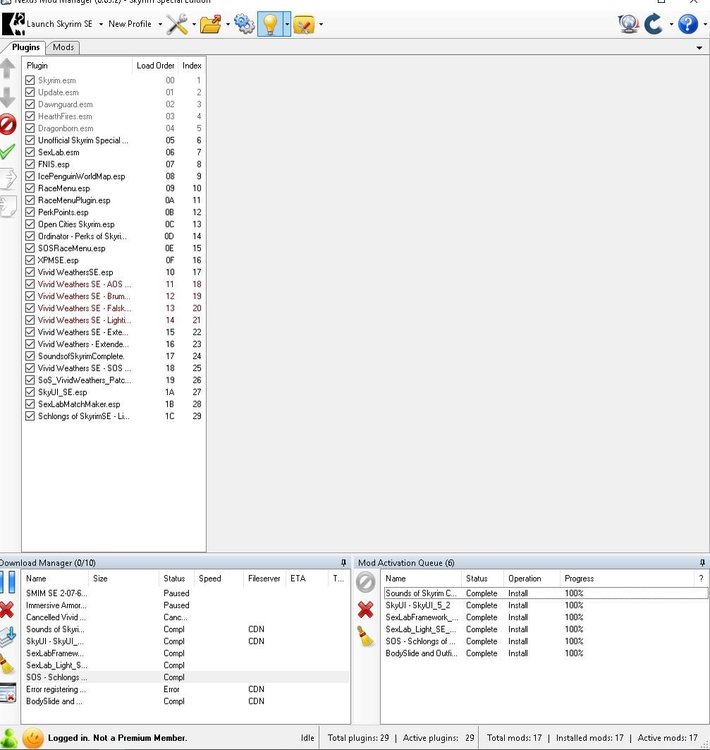The height and width of the screenshot is (750, 710).
Task: Click the green user login icon
Action: 9,739
